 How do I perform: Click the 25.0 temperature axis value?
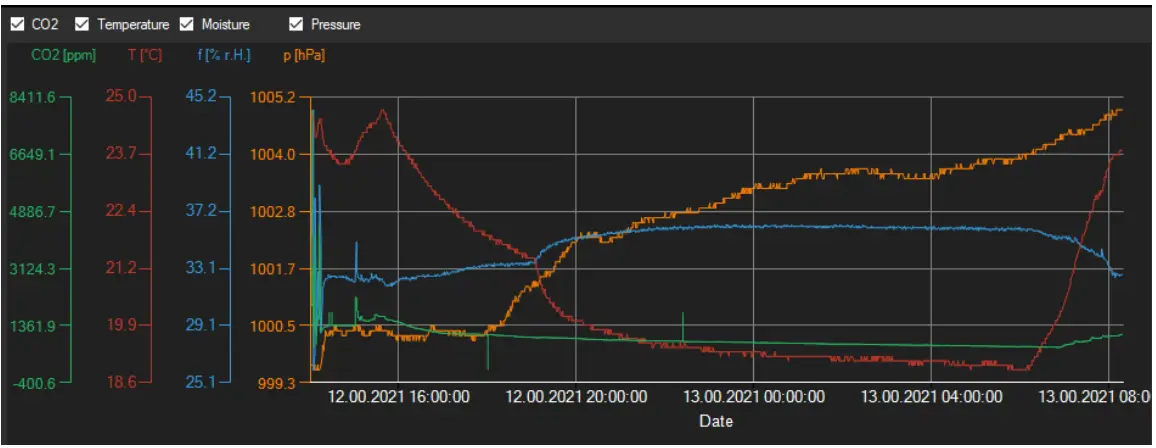pos(119,97)
